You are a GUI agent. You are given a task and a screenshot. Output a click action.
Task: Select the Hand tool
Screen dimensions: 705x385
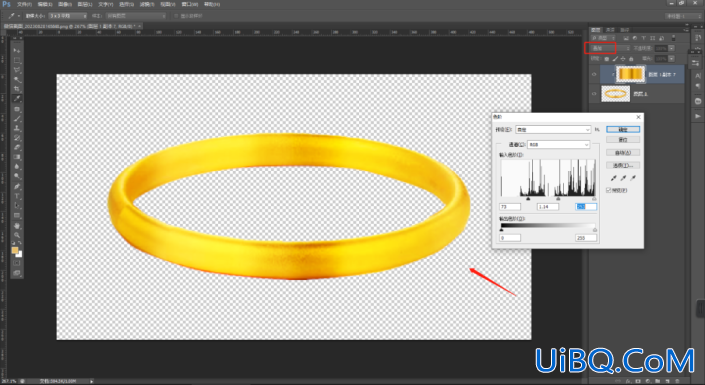point(17,225)
